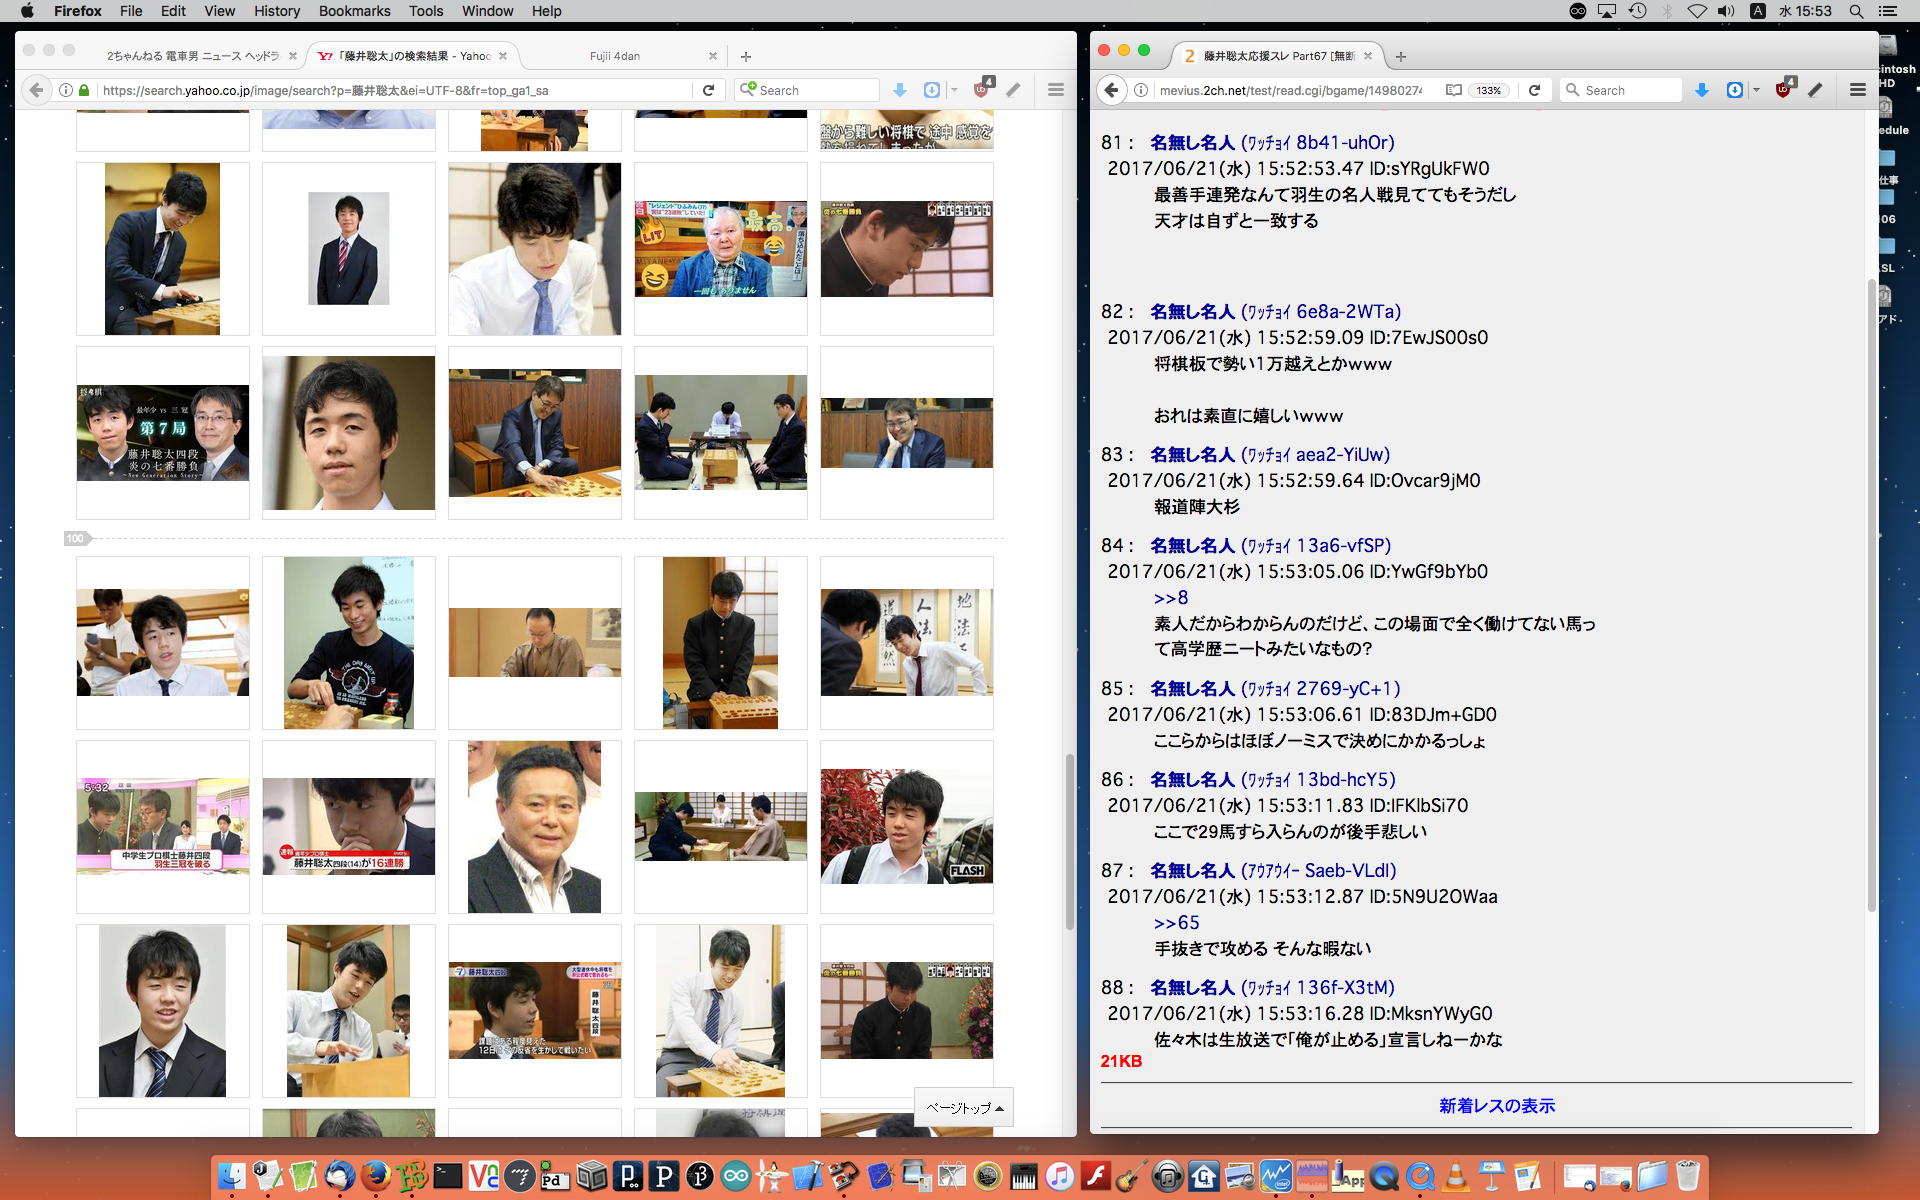Open macOS Spotlight search icon
The image size is (1920, 1200).
pyautogui.click(x=1856, y=11)
